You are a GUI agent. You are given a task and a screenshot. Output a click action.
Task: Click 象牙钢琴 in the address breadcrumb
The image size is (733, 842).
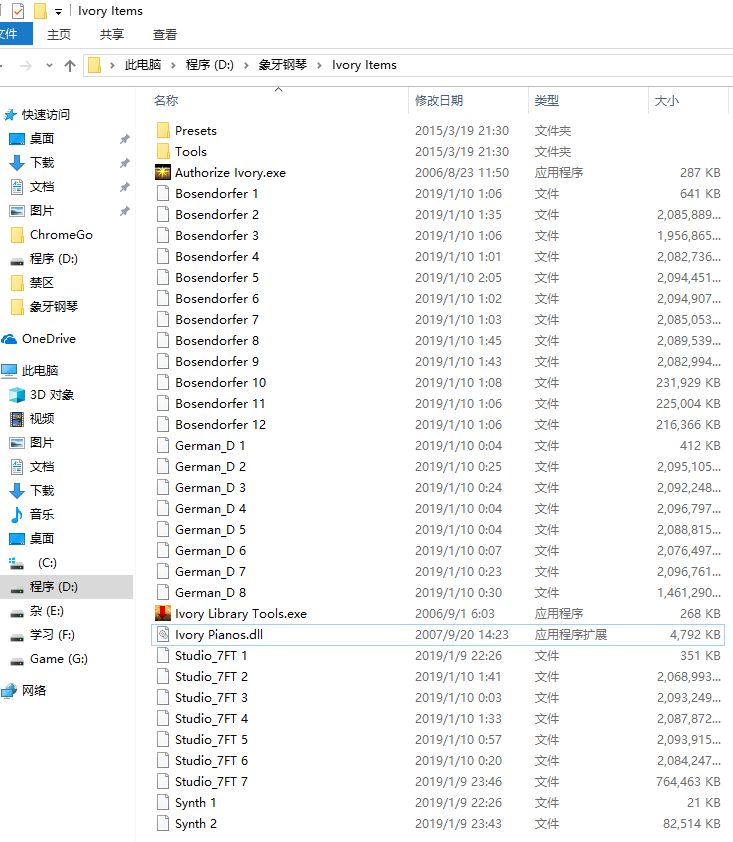coord(282,65)
